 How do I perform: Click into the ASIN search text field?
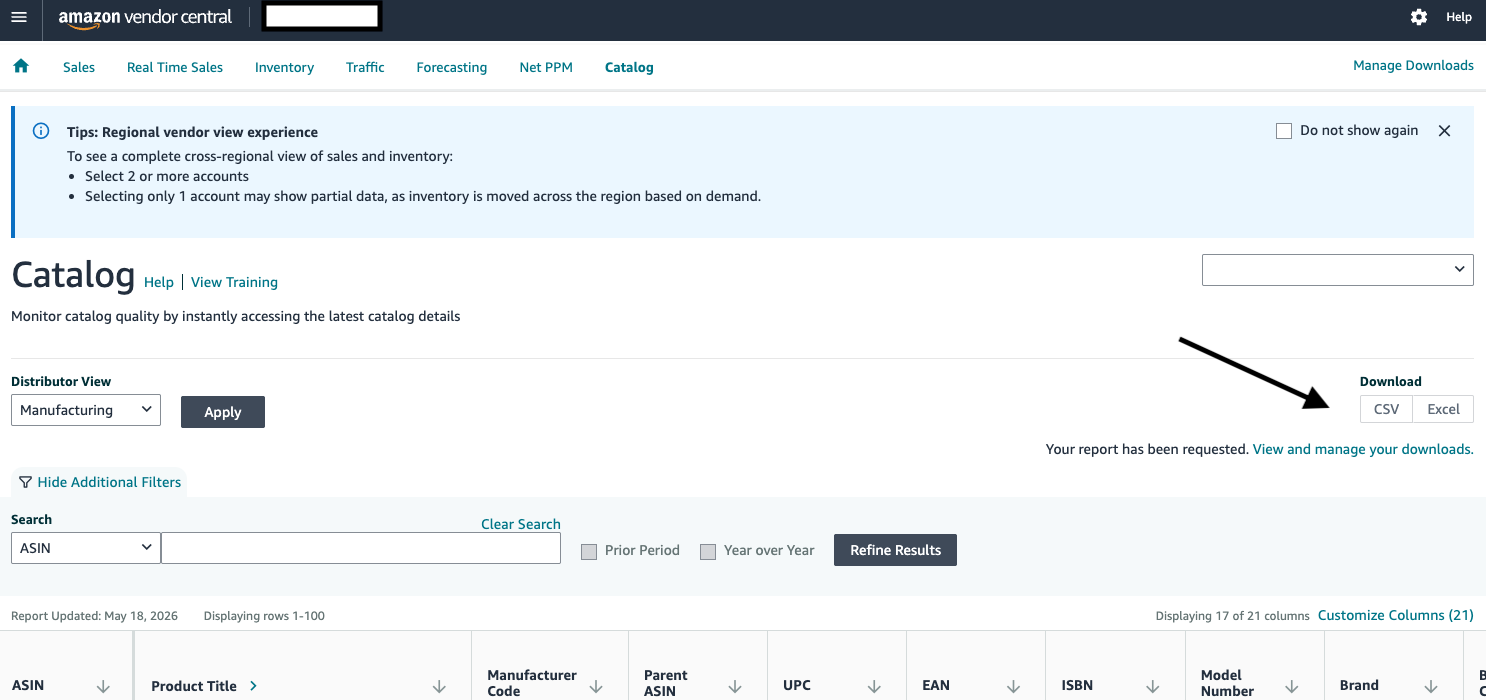pyautogui.click(x=361, y=548)
